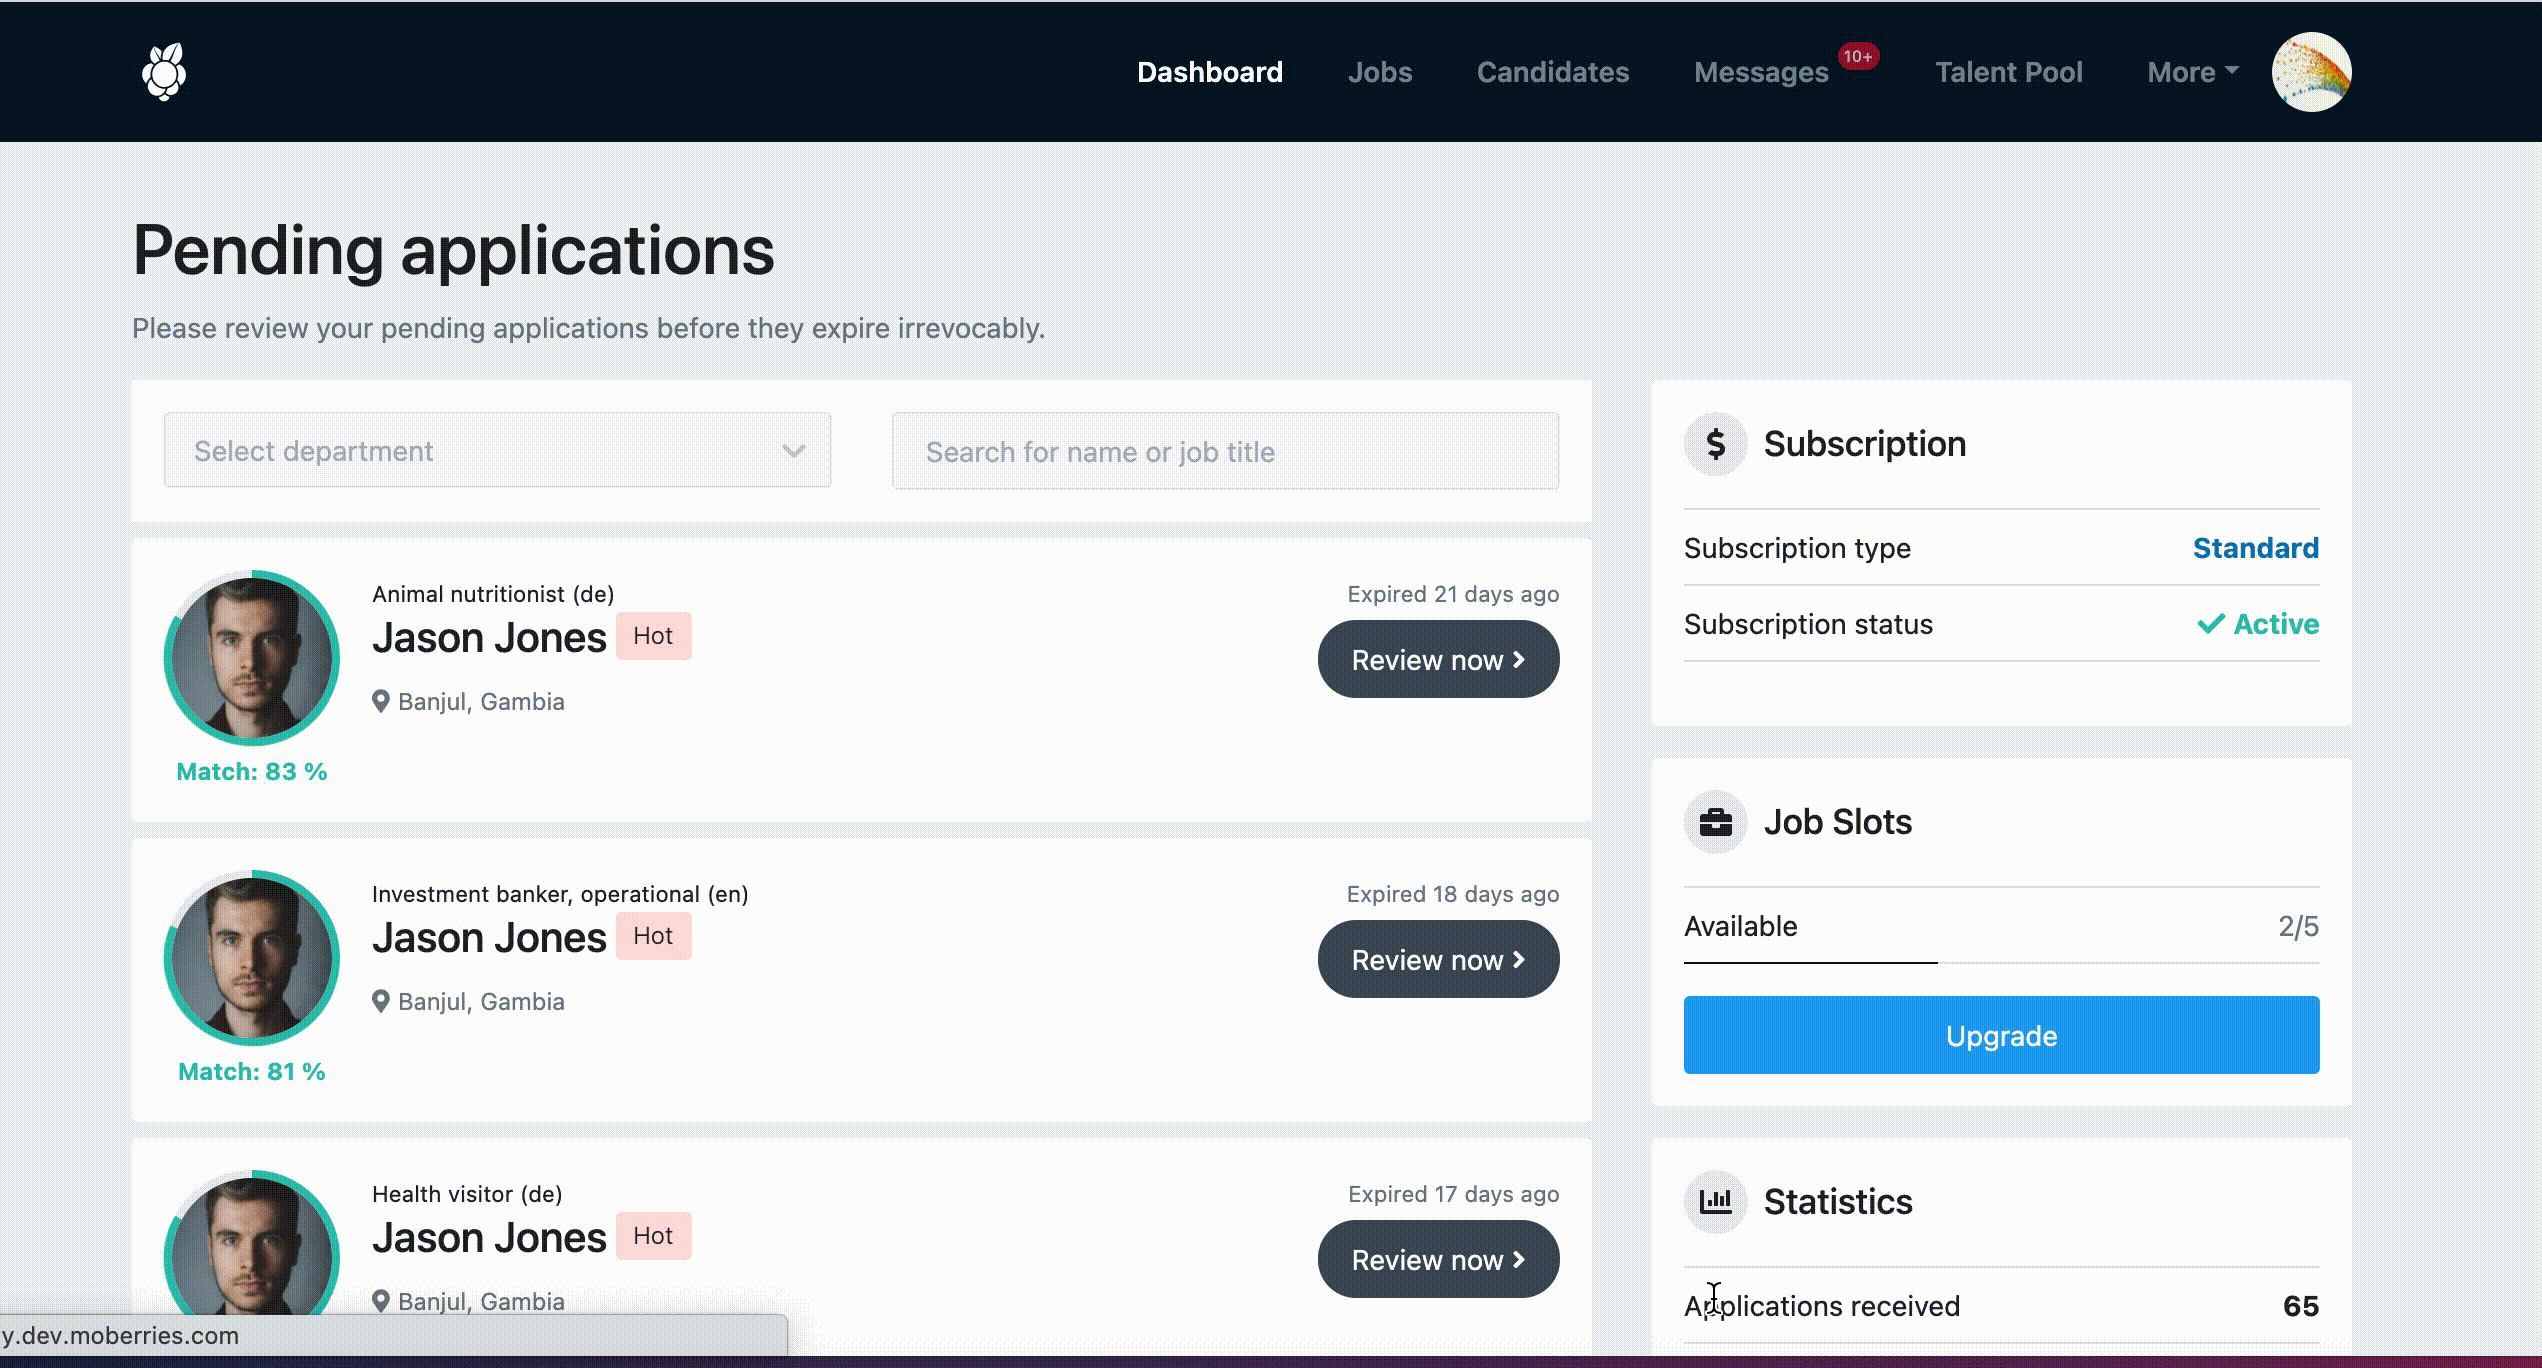Click 'Expired 21 days ago' text
Image resolution: width=2542 pixels, height=1368 pixels.
click(1453, 594)
